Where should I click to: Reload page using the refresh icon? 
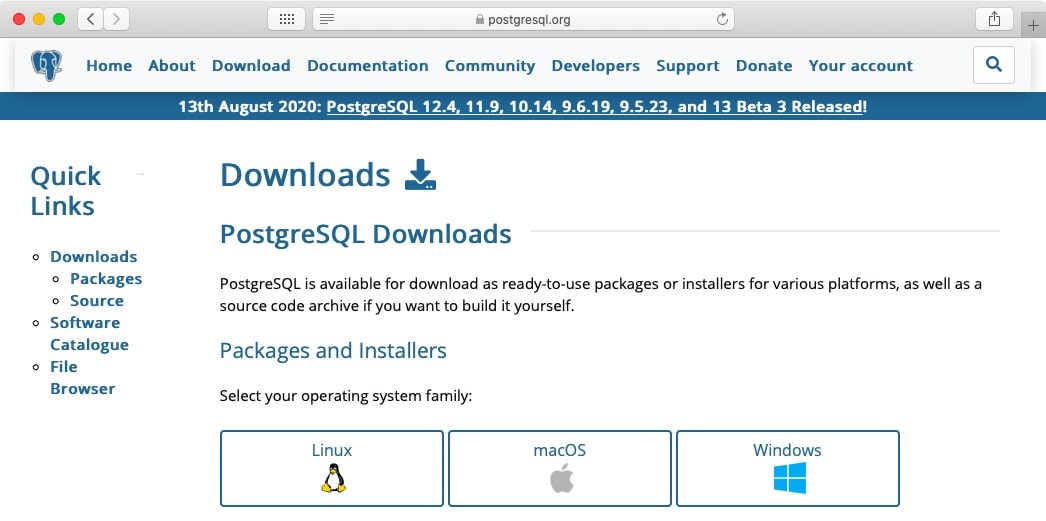click(x=722, y=19)
